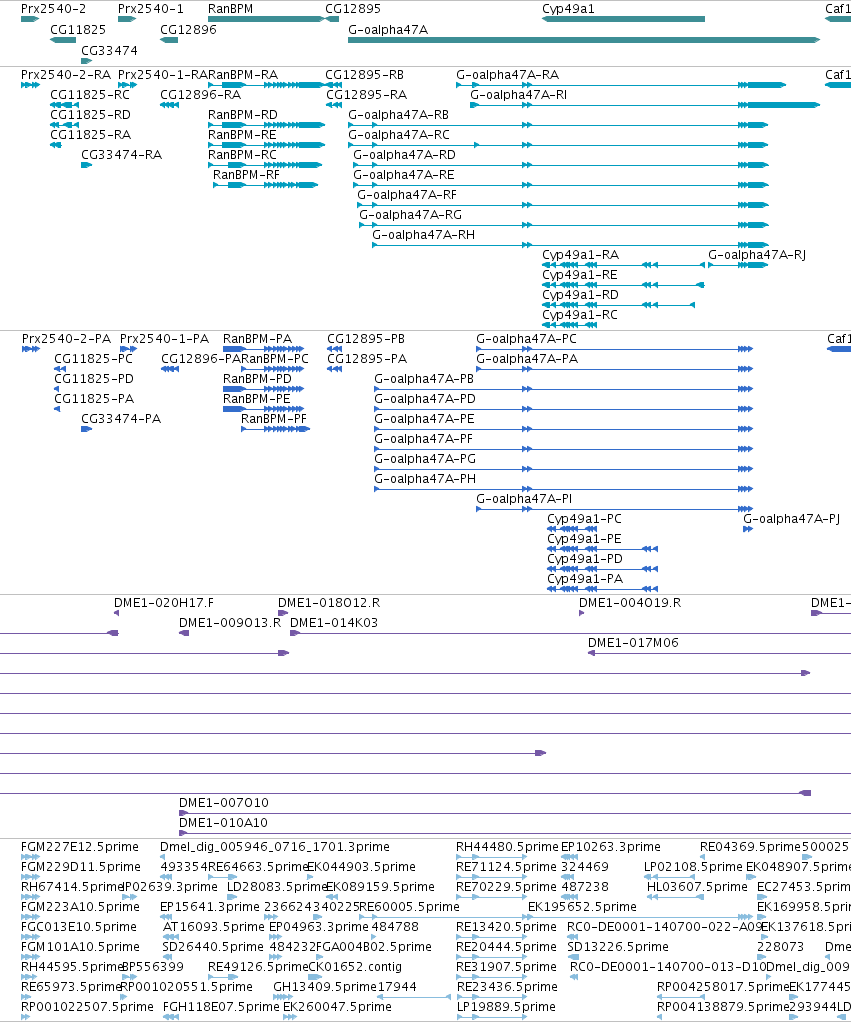Screen dimensions: 851x1022
Task: Select the G-oalpha47A-RB transcript label
Action: (399, 115)
